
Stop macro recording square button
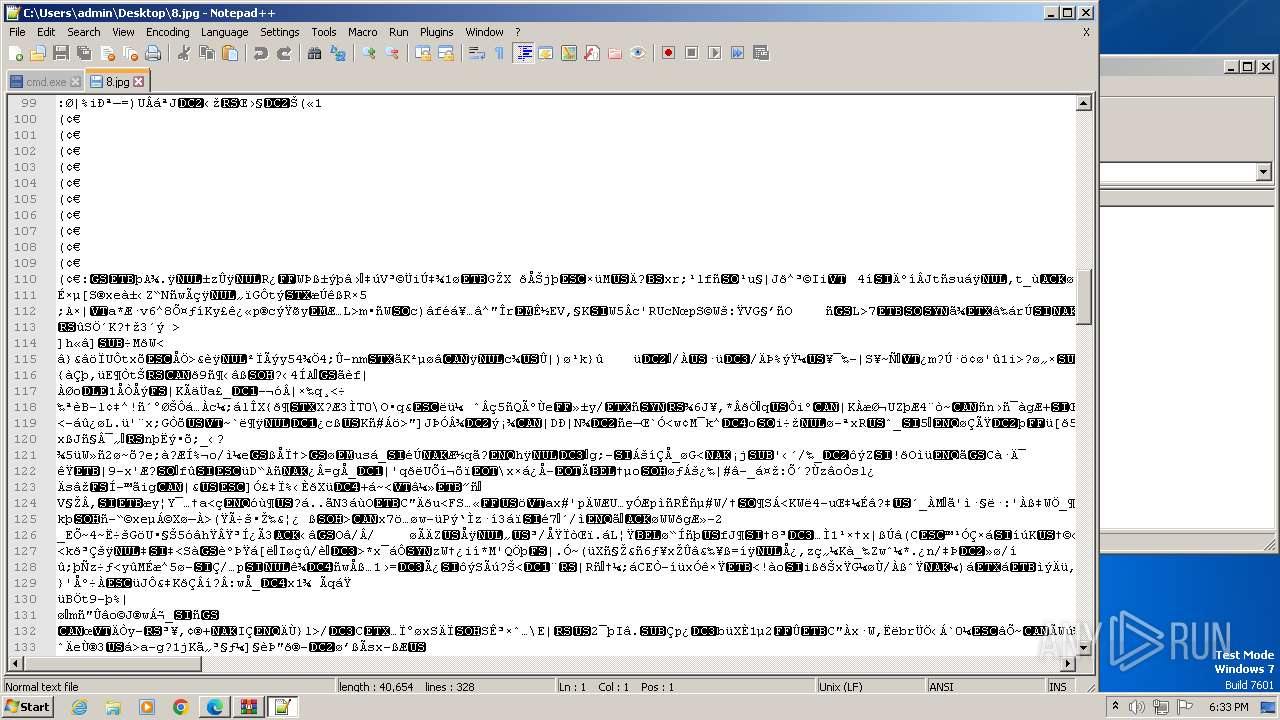(x=691, y=53)
